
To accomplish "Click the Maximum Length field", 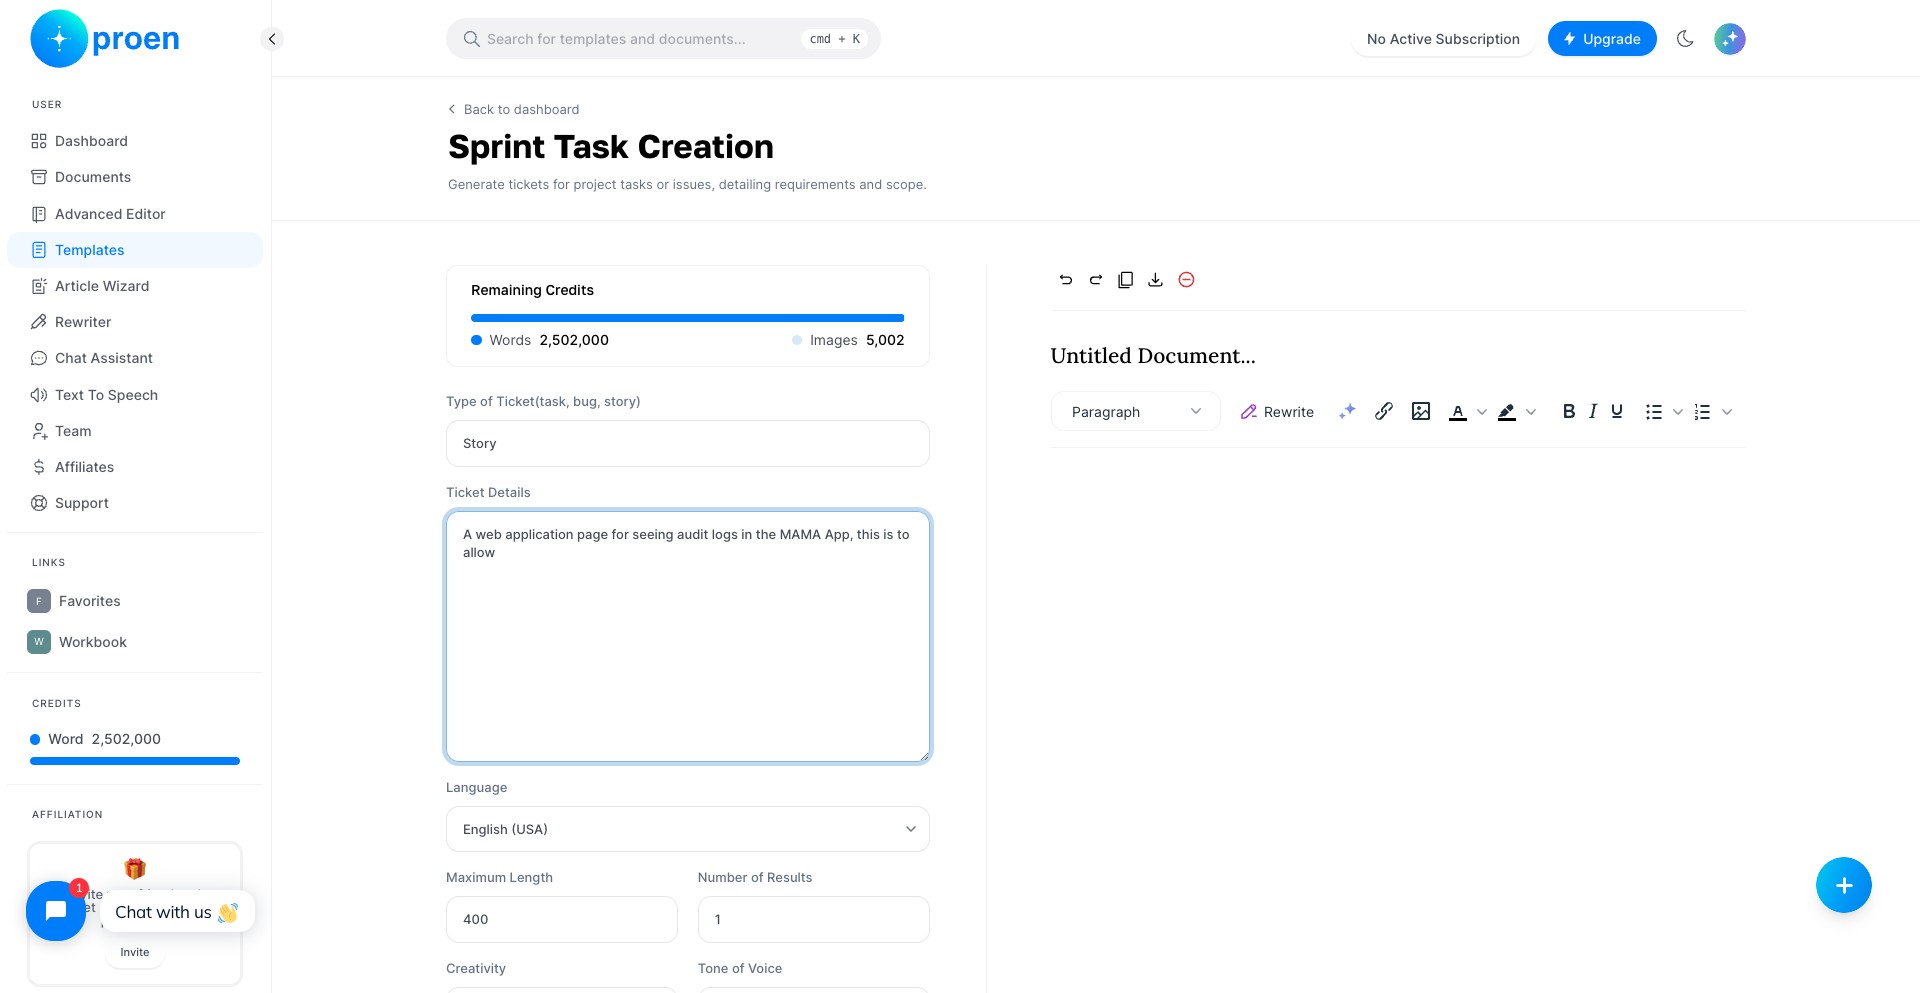I will click(562, 919).
